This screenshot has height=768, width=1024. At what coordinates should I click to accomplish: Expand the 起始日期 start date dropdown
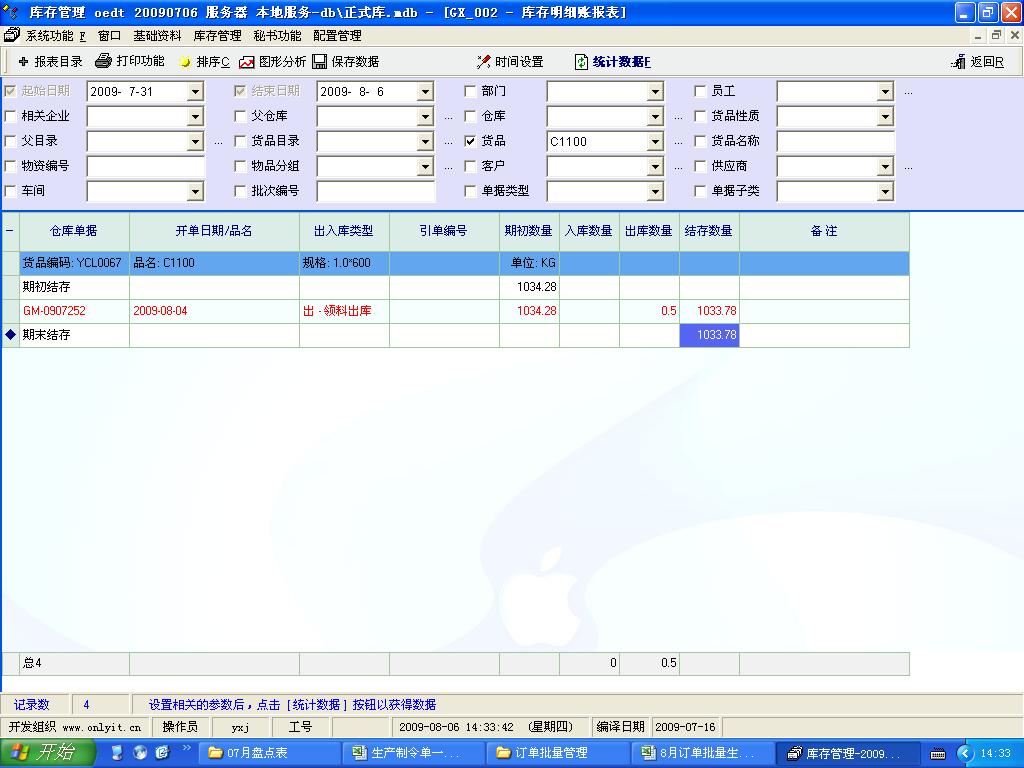pos(195,92)
